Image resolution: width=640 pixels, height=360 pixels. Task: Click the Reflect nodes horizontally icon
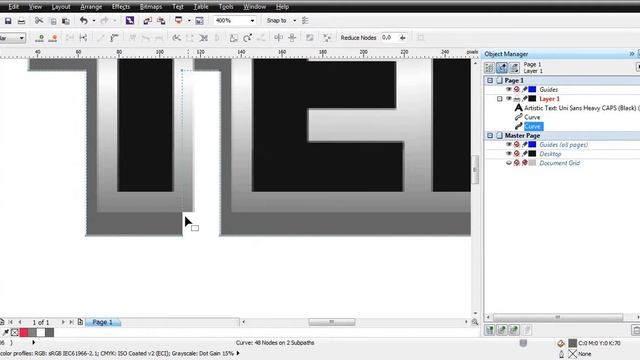pos(278,38)
